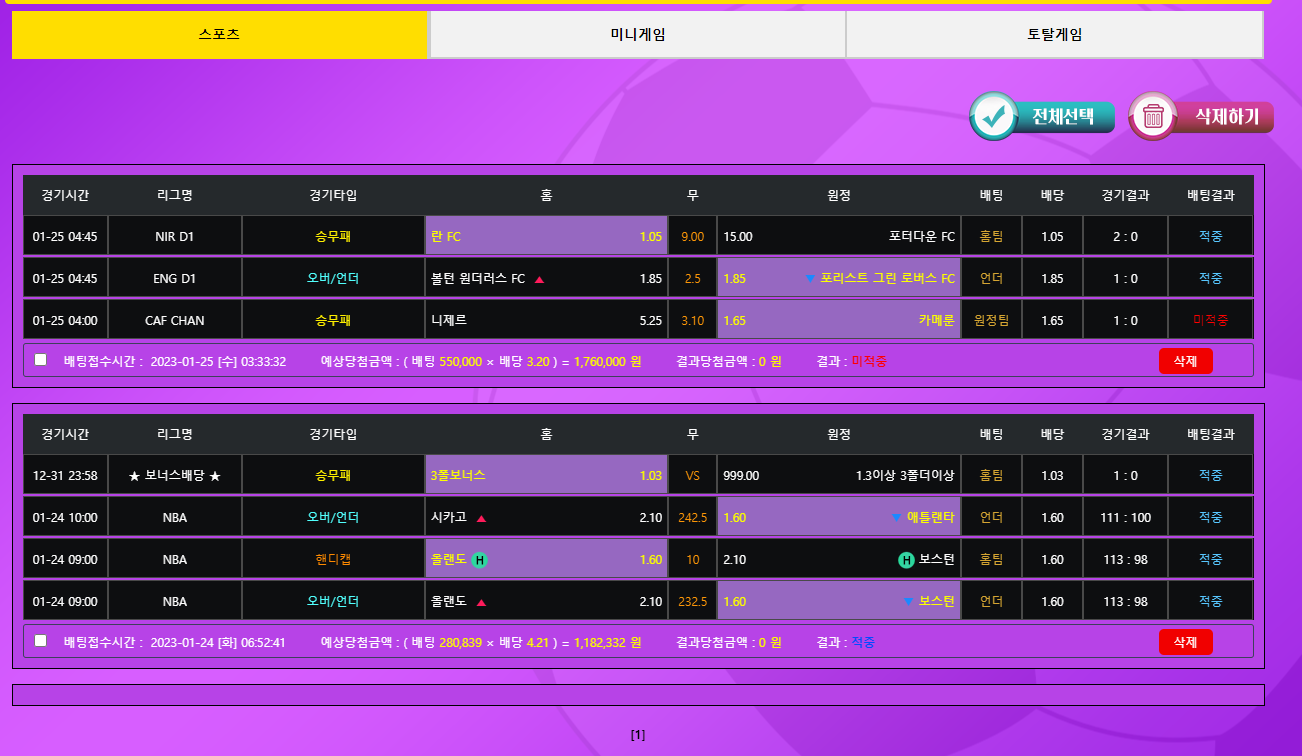The height and width of the screenshot is (756, 1302).
Task: Click the blue down arrow beside 애틀랜타
Action: tap(896, 518)
